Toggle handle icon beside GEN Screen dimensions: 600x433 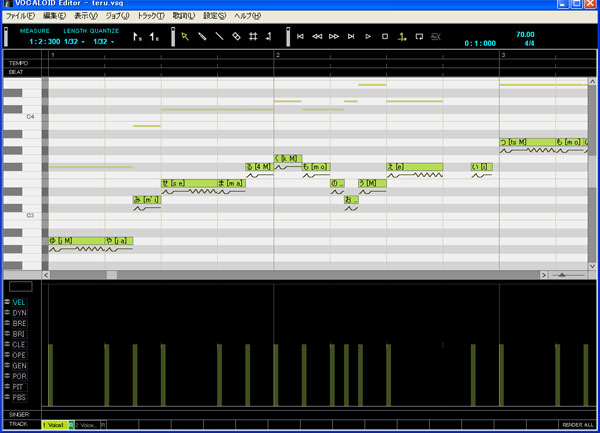pyautogui.click(x=7, y=365)
